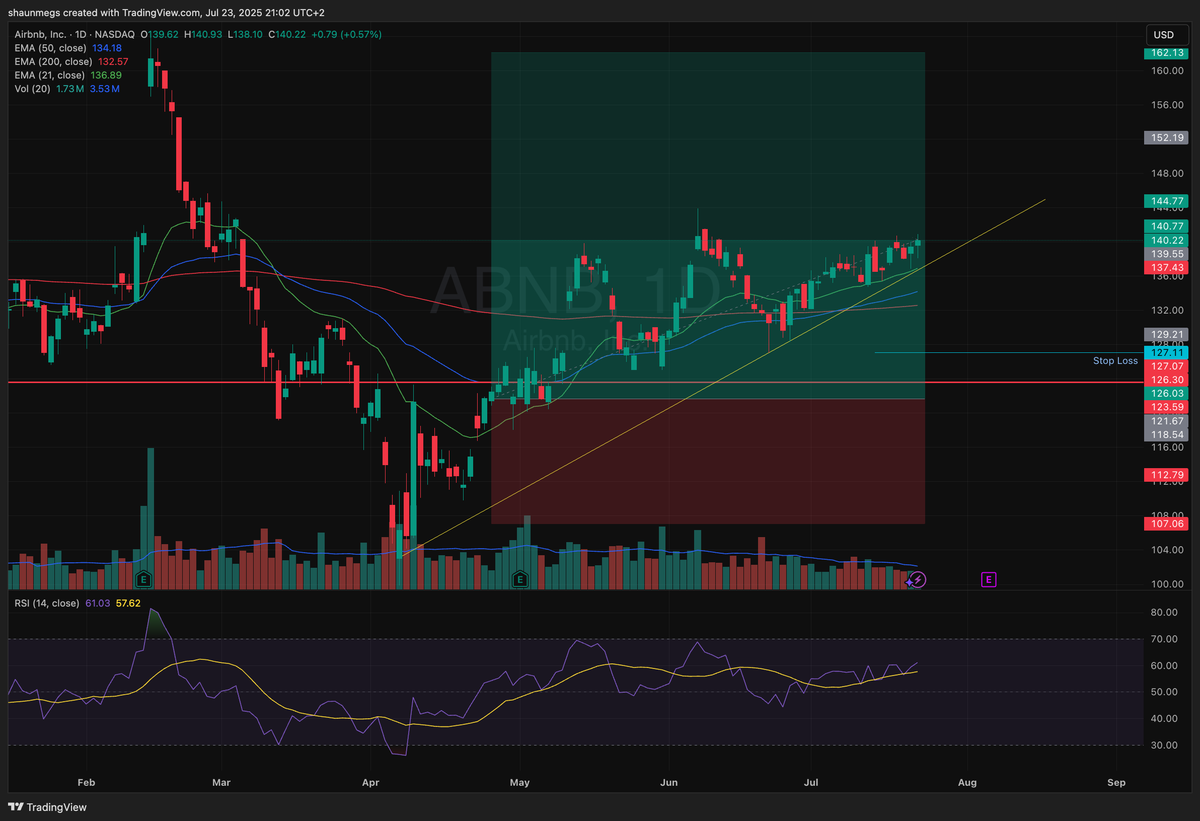1200x821 pixels.
Task: Click the EMA 50 value 134.18
Action: [x=106, y=48]
